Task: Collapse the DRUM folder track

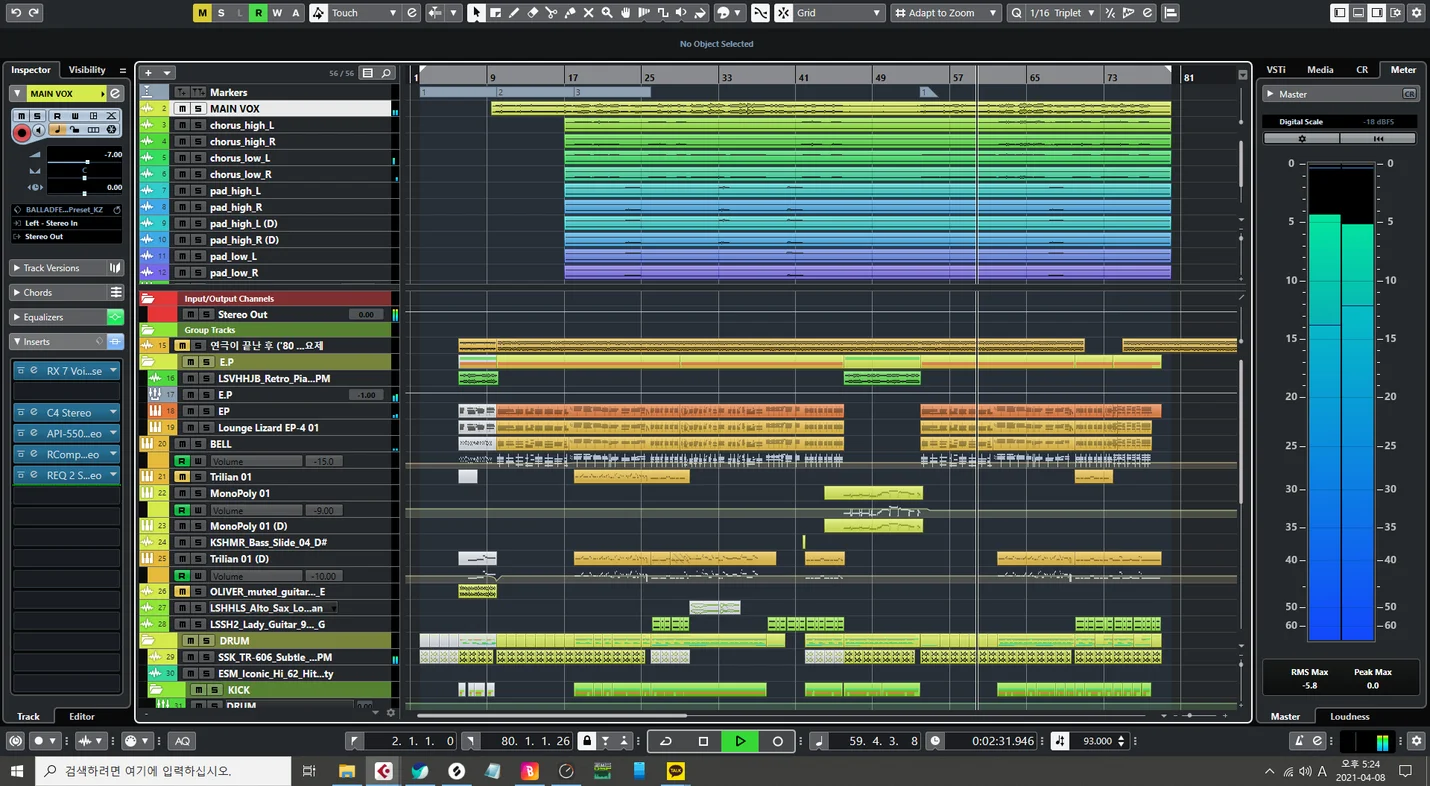Action: (x=147, y=640)
